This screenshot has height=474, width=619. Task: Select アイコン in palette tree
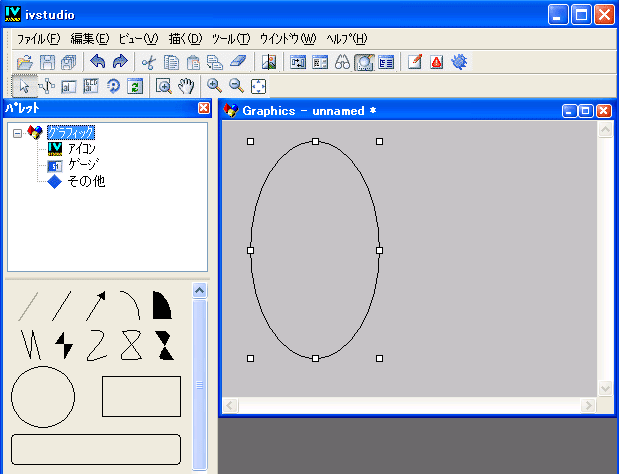tap(81, 148)
